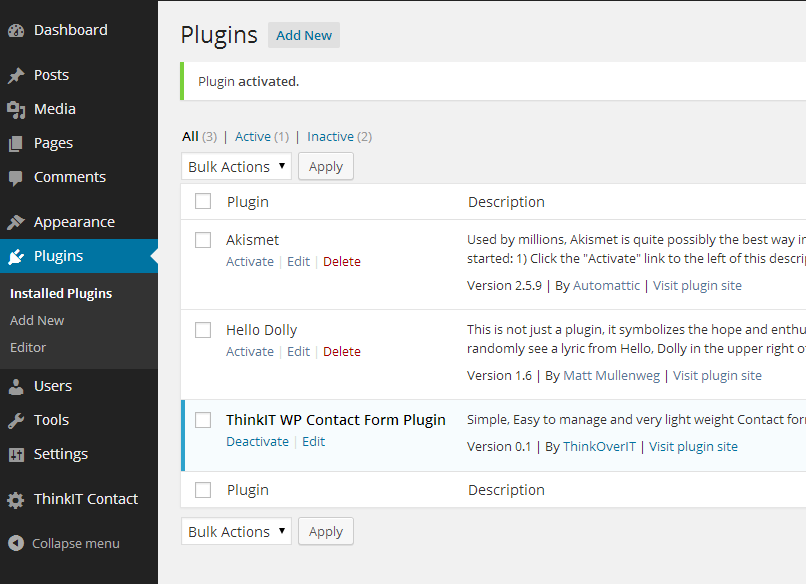Open the Dashboard sidebar icon
This screenshot has width=806, height=584.
17,29
